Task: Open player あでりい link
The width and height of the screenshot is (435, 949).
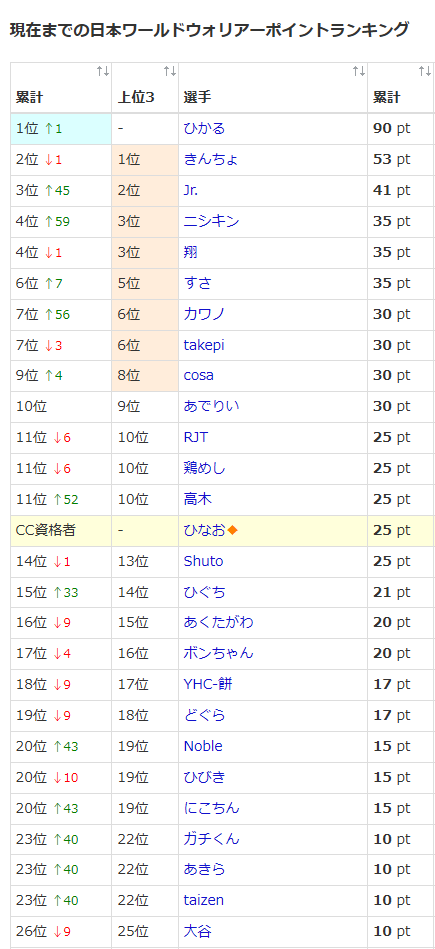Action: pos(211,406)
